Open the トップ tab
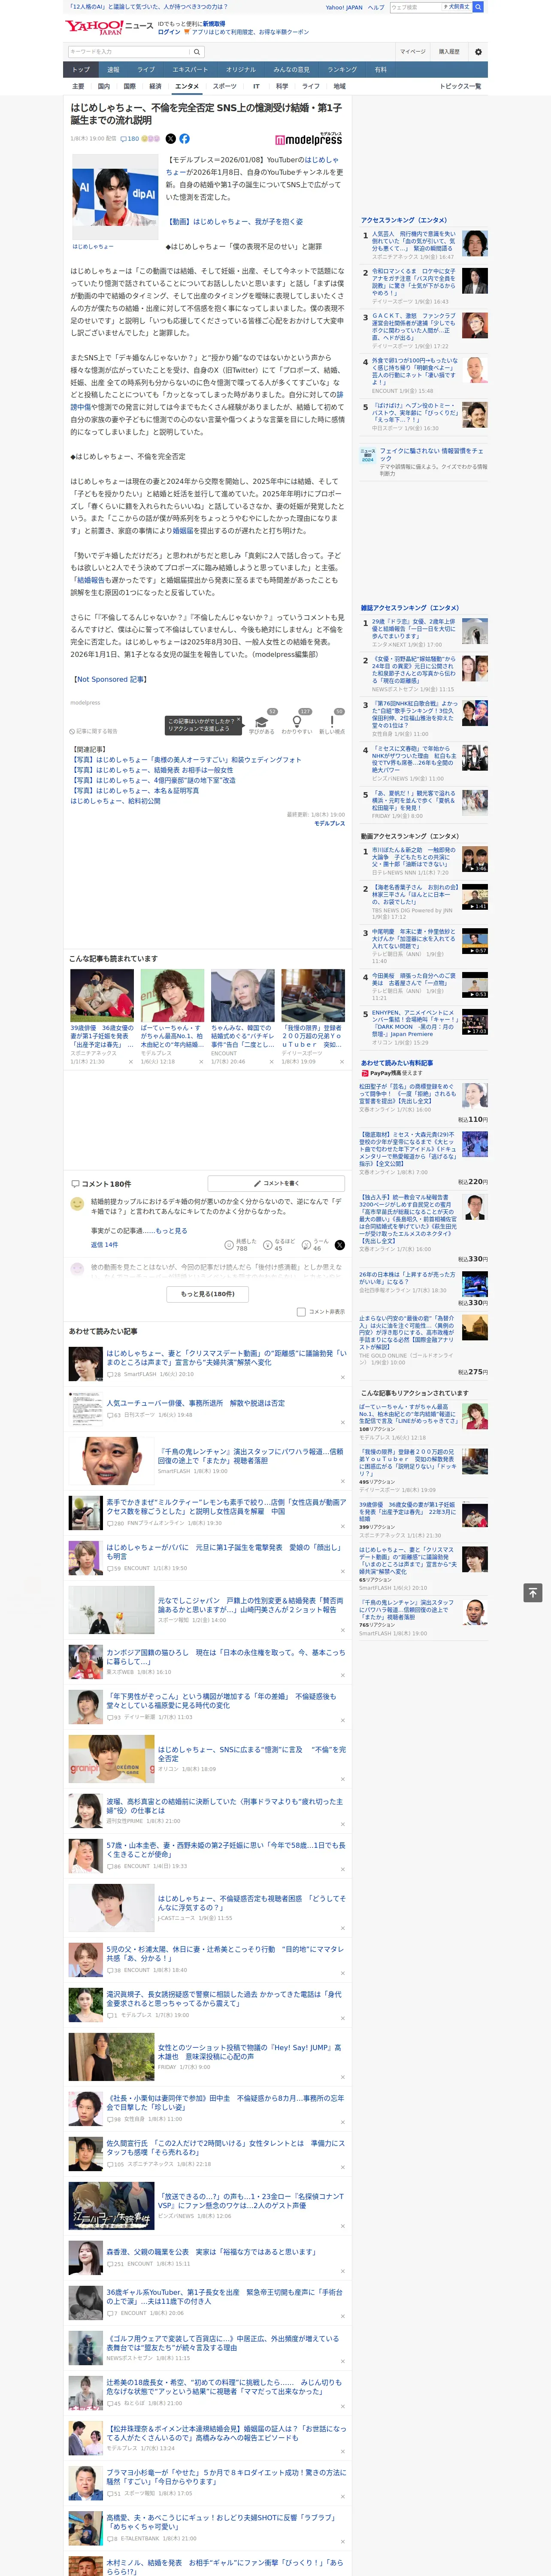 click(81, 70)
